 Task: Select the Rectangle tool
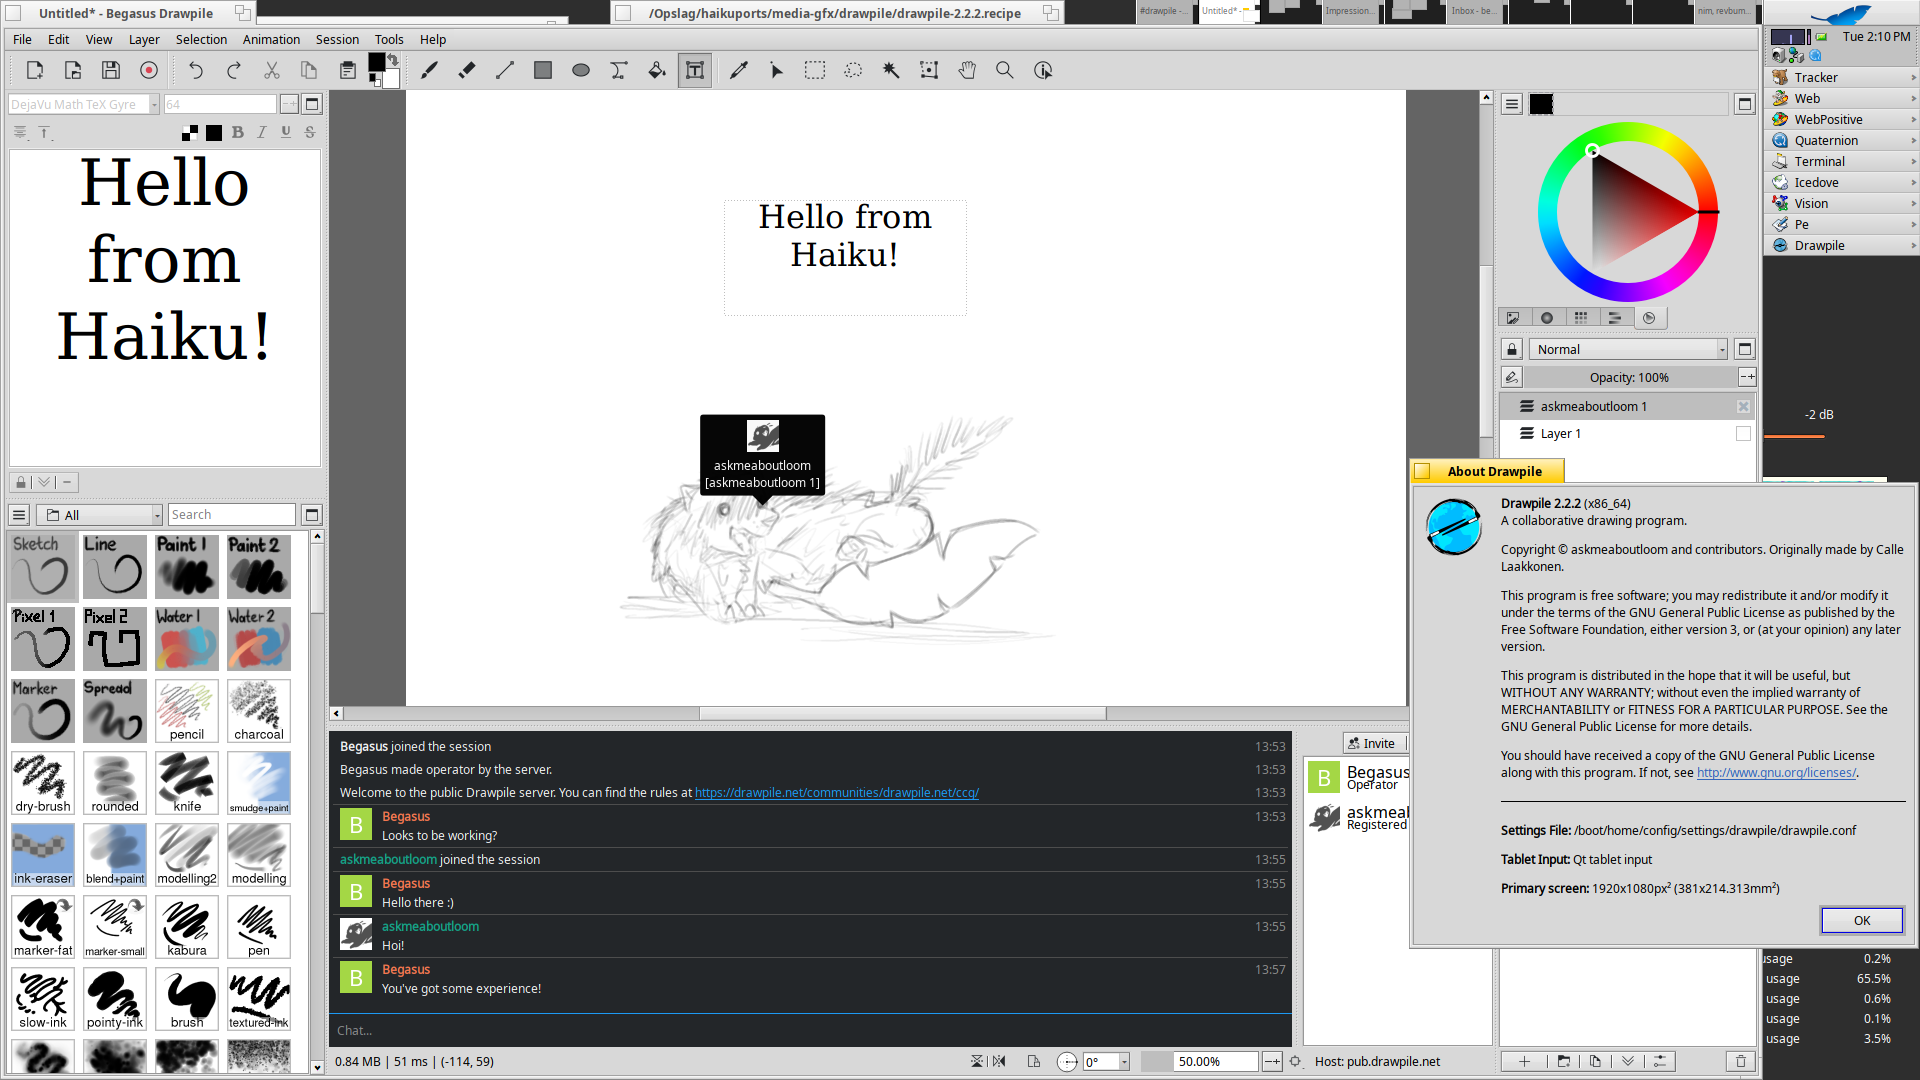(543, 70)
